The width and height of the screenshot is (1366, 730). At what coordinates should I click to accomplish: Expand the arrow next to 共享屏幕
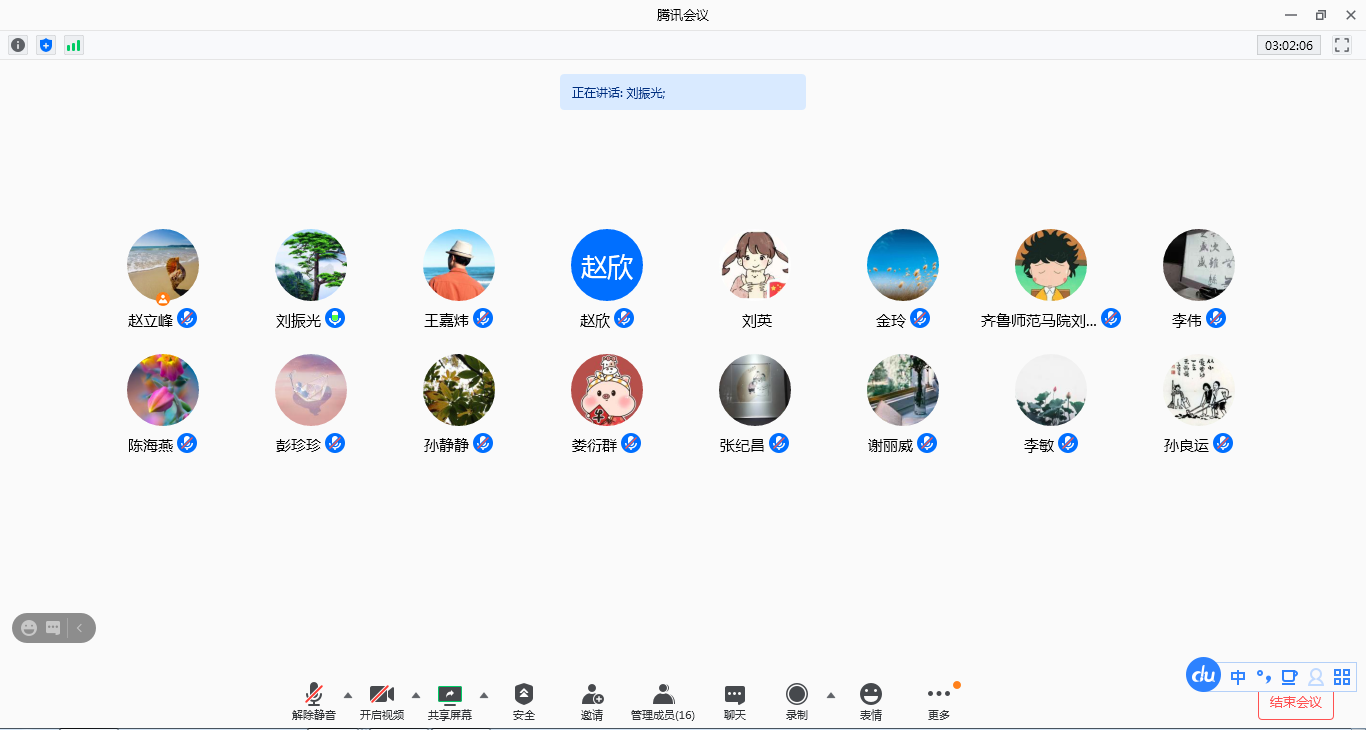(484, 695)
